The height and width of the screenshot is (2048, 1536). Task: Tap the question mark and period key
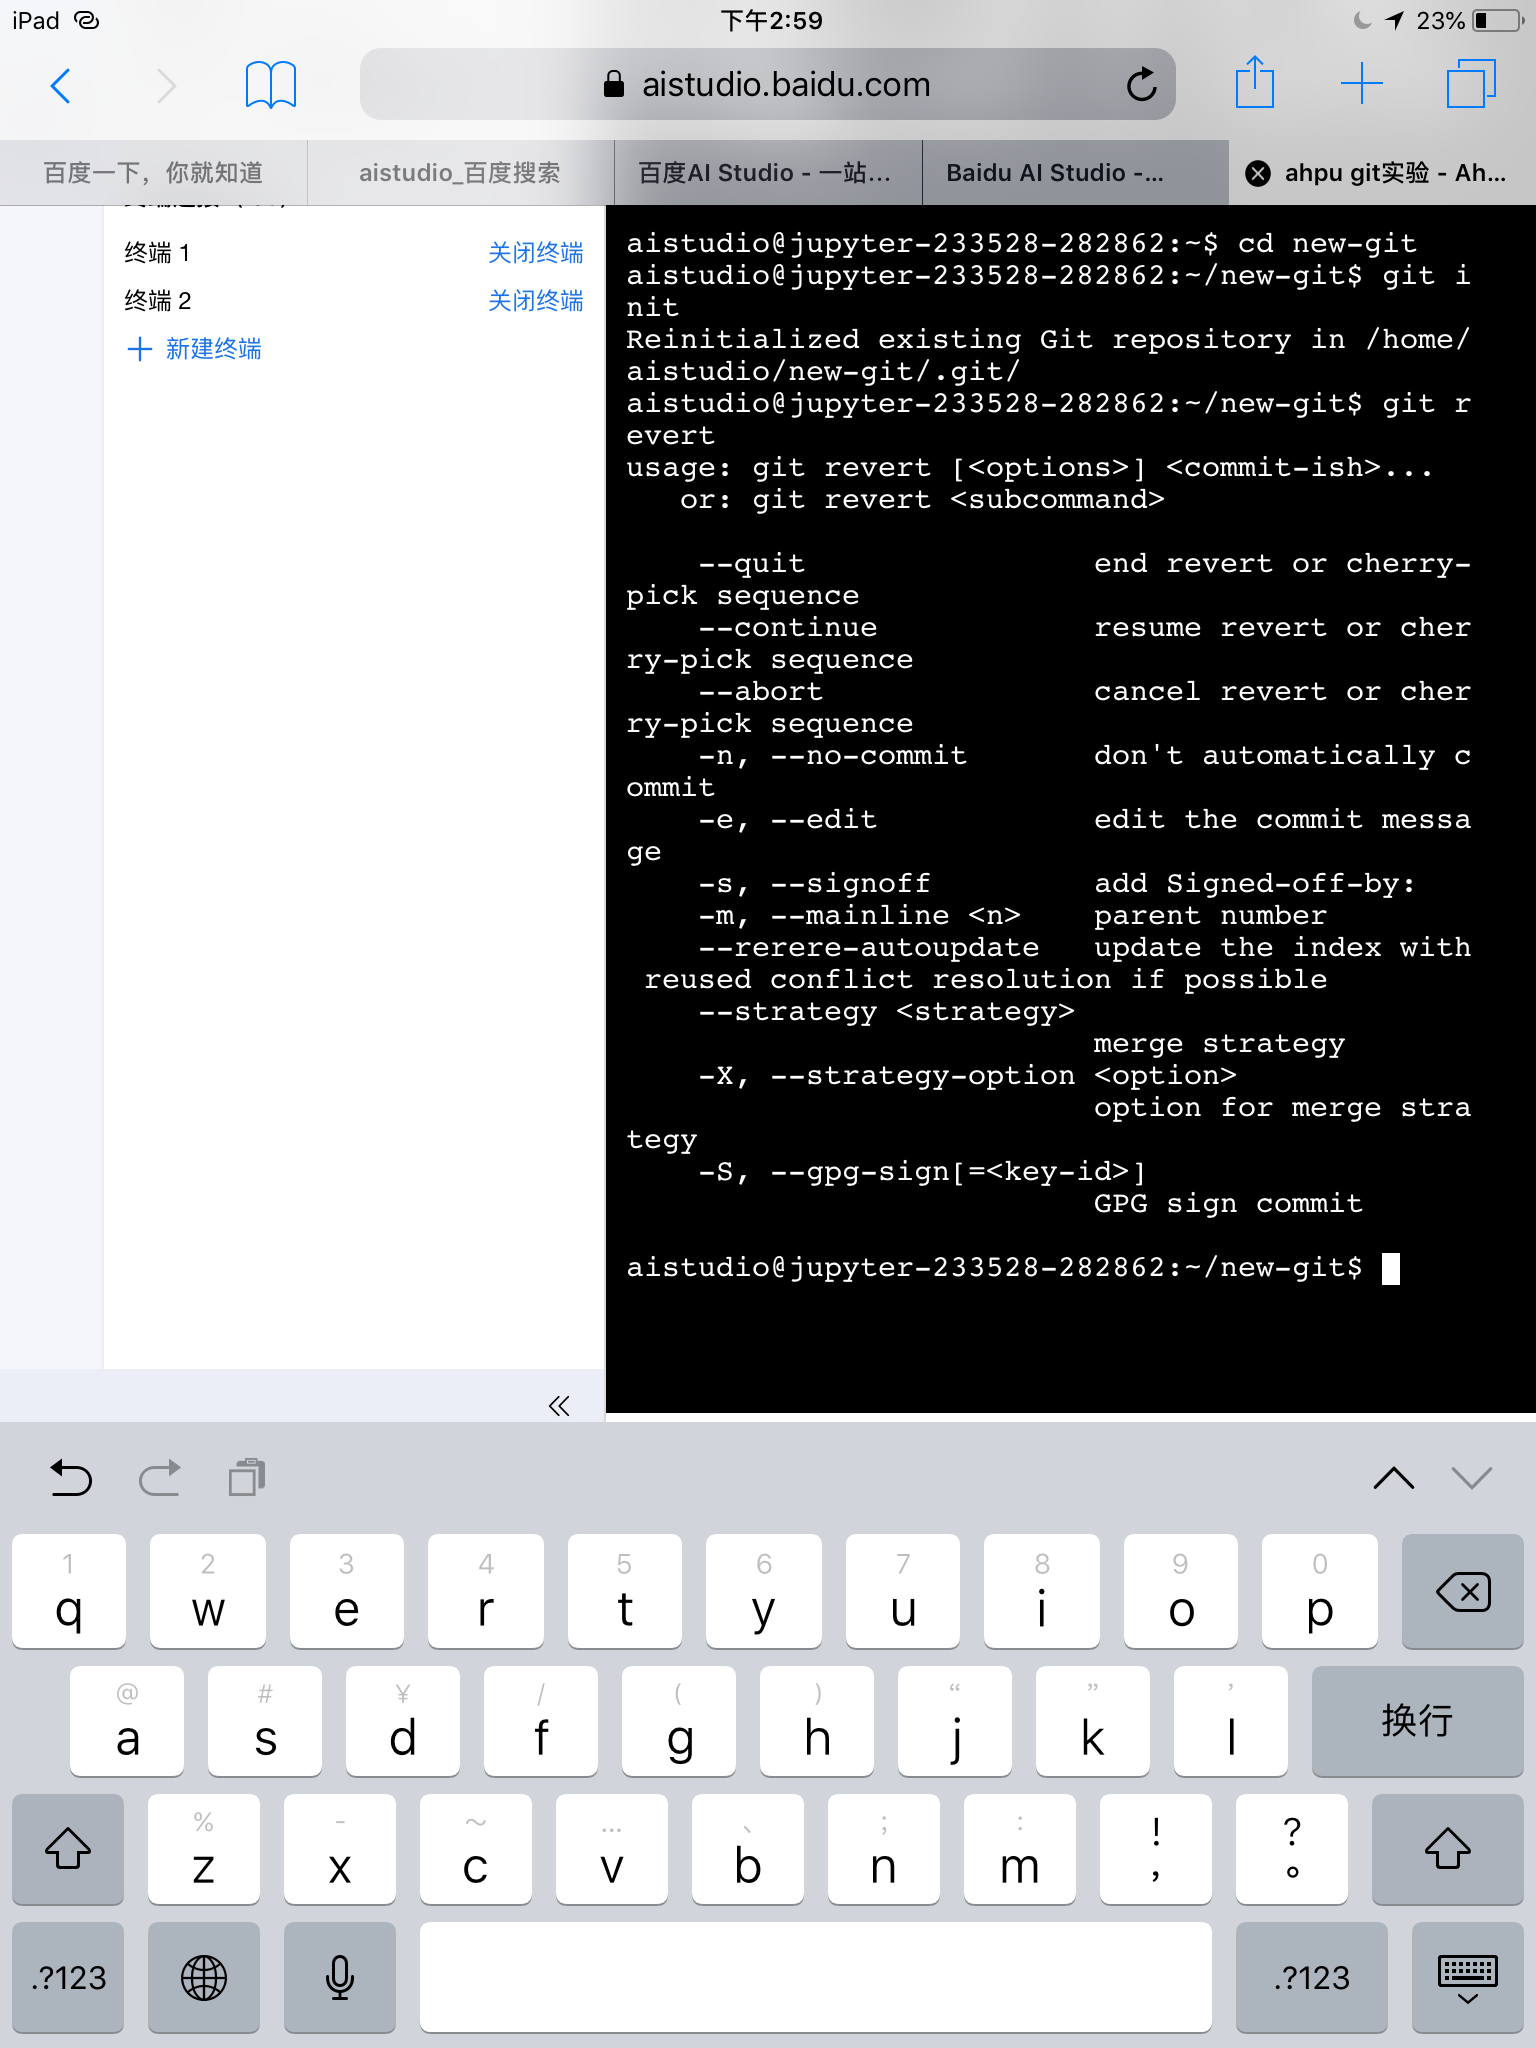click(1292, 1848)
